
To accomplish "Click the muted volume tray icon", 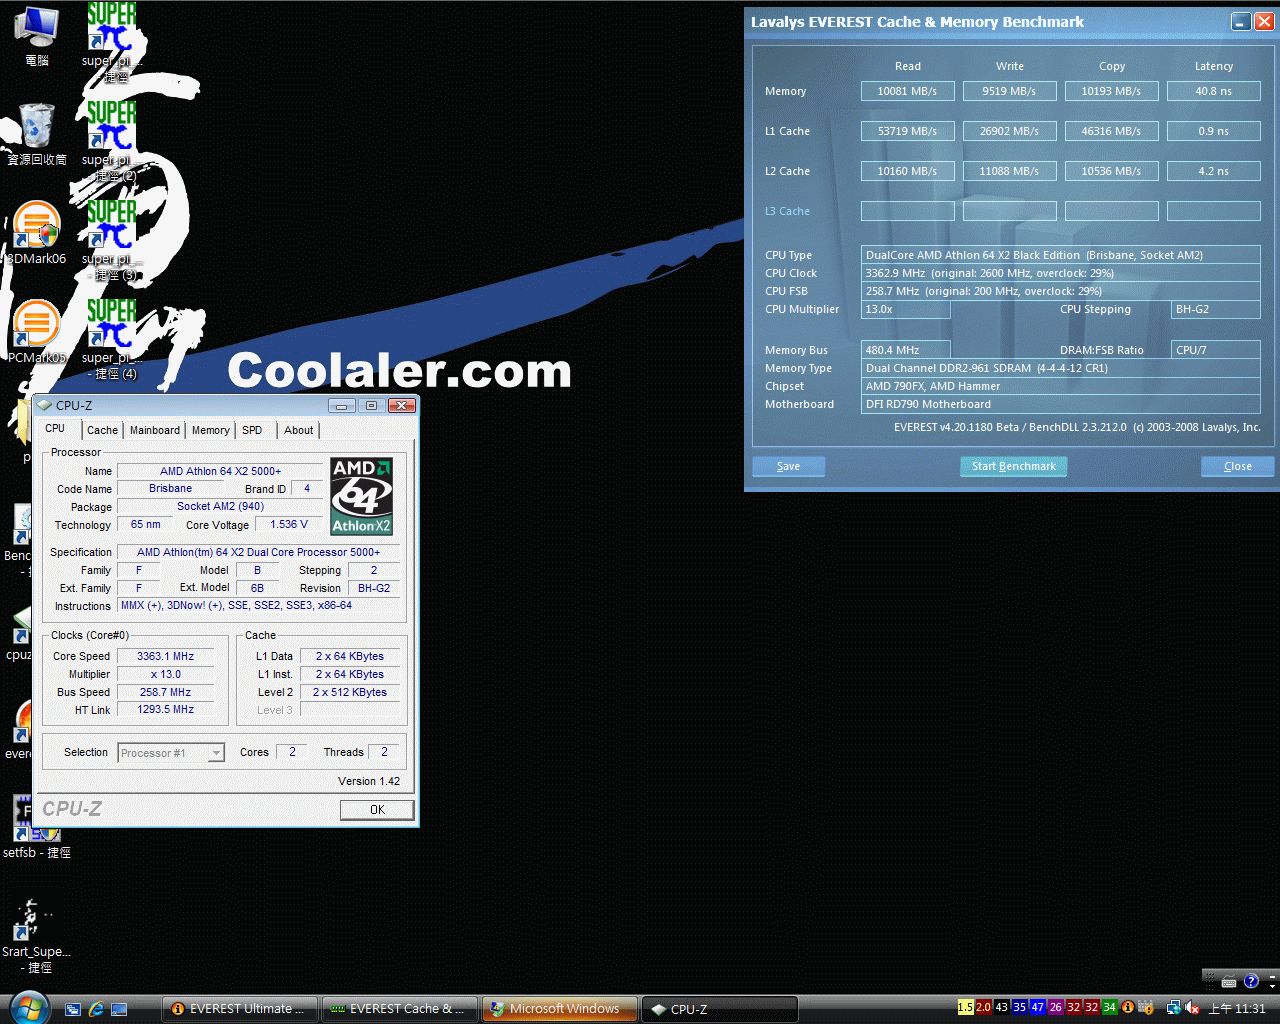I will pos(1192,1008).
